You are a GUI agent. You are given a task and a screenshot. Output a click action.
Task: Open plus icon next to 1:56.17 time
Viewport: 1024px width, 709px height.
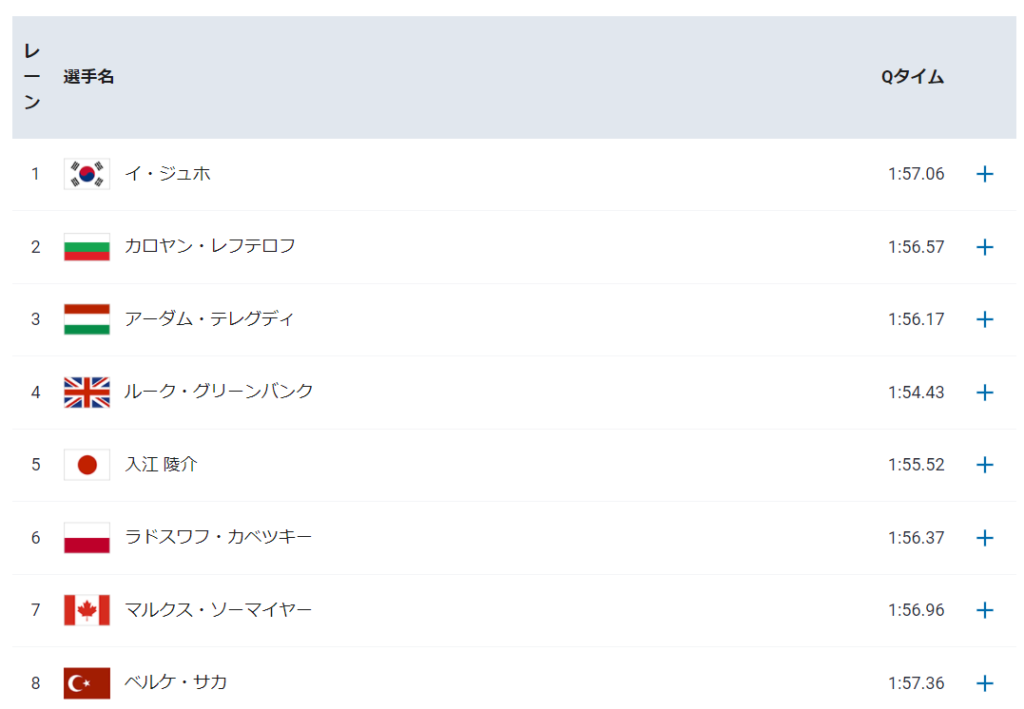tap(984, 319)
